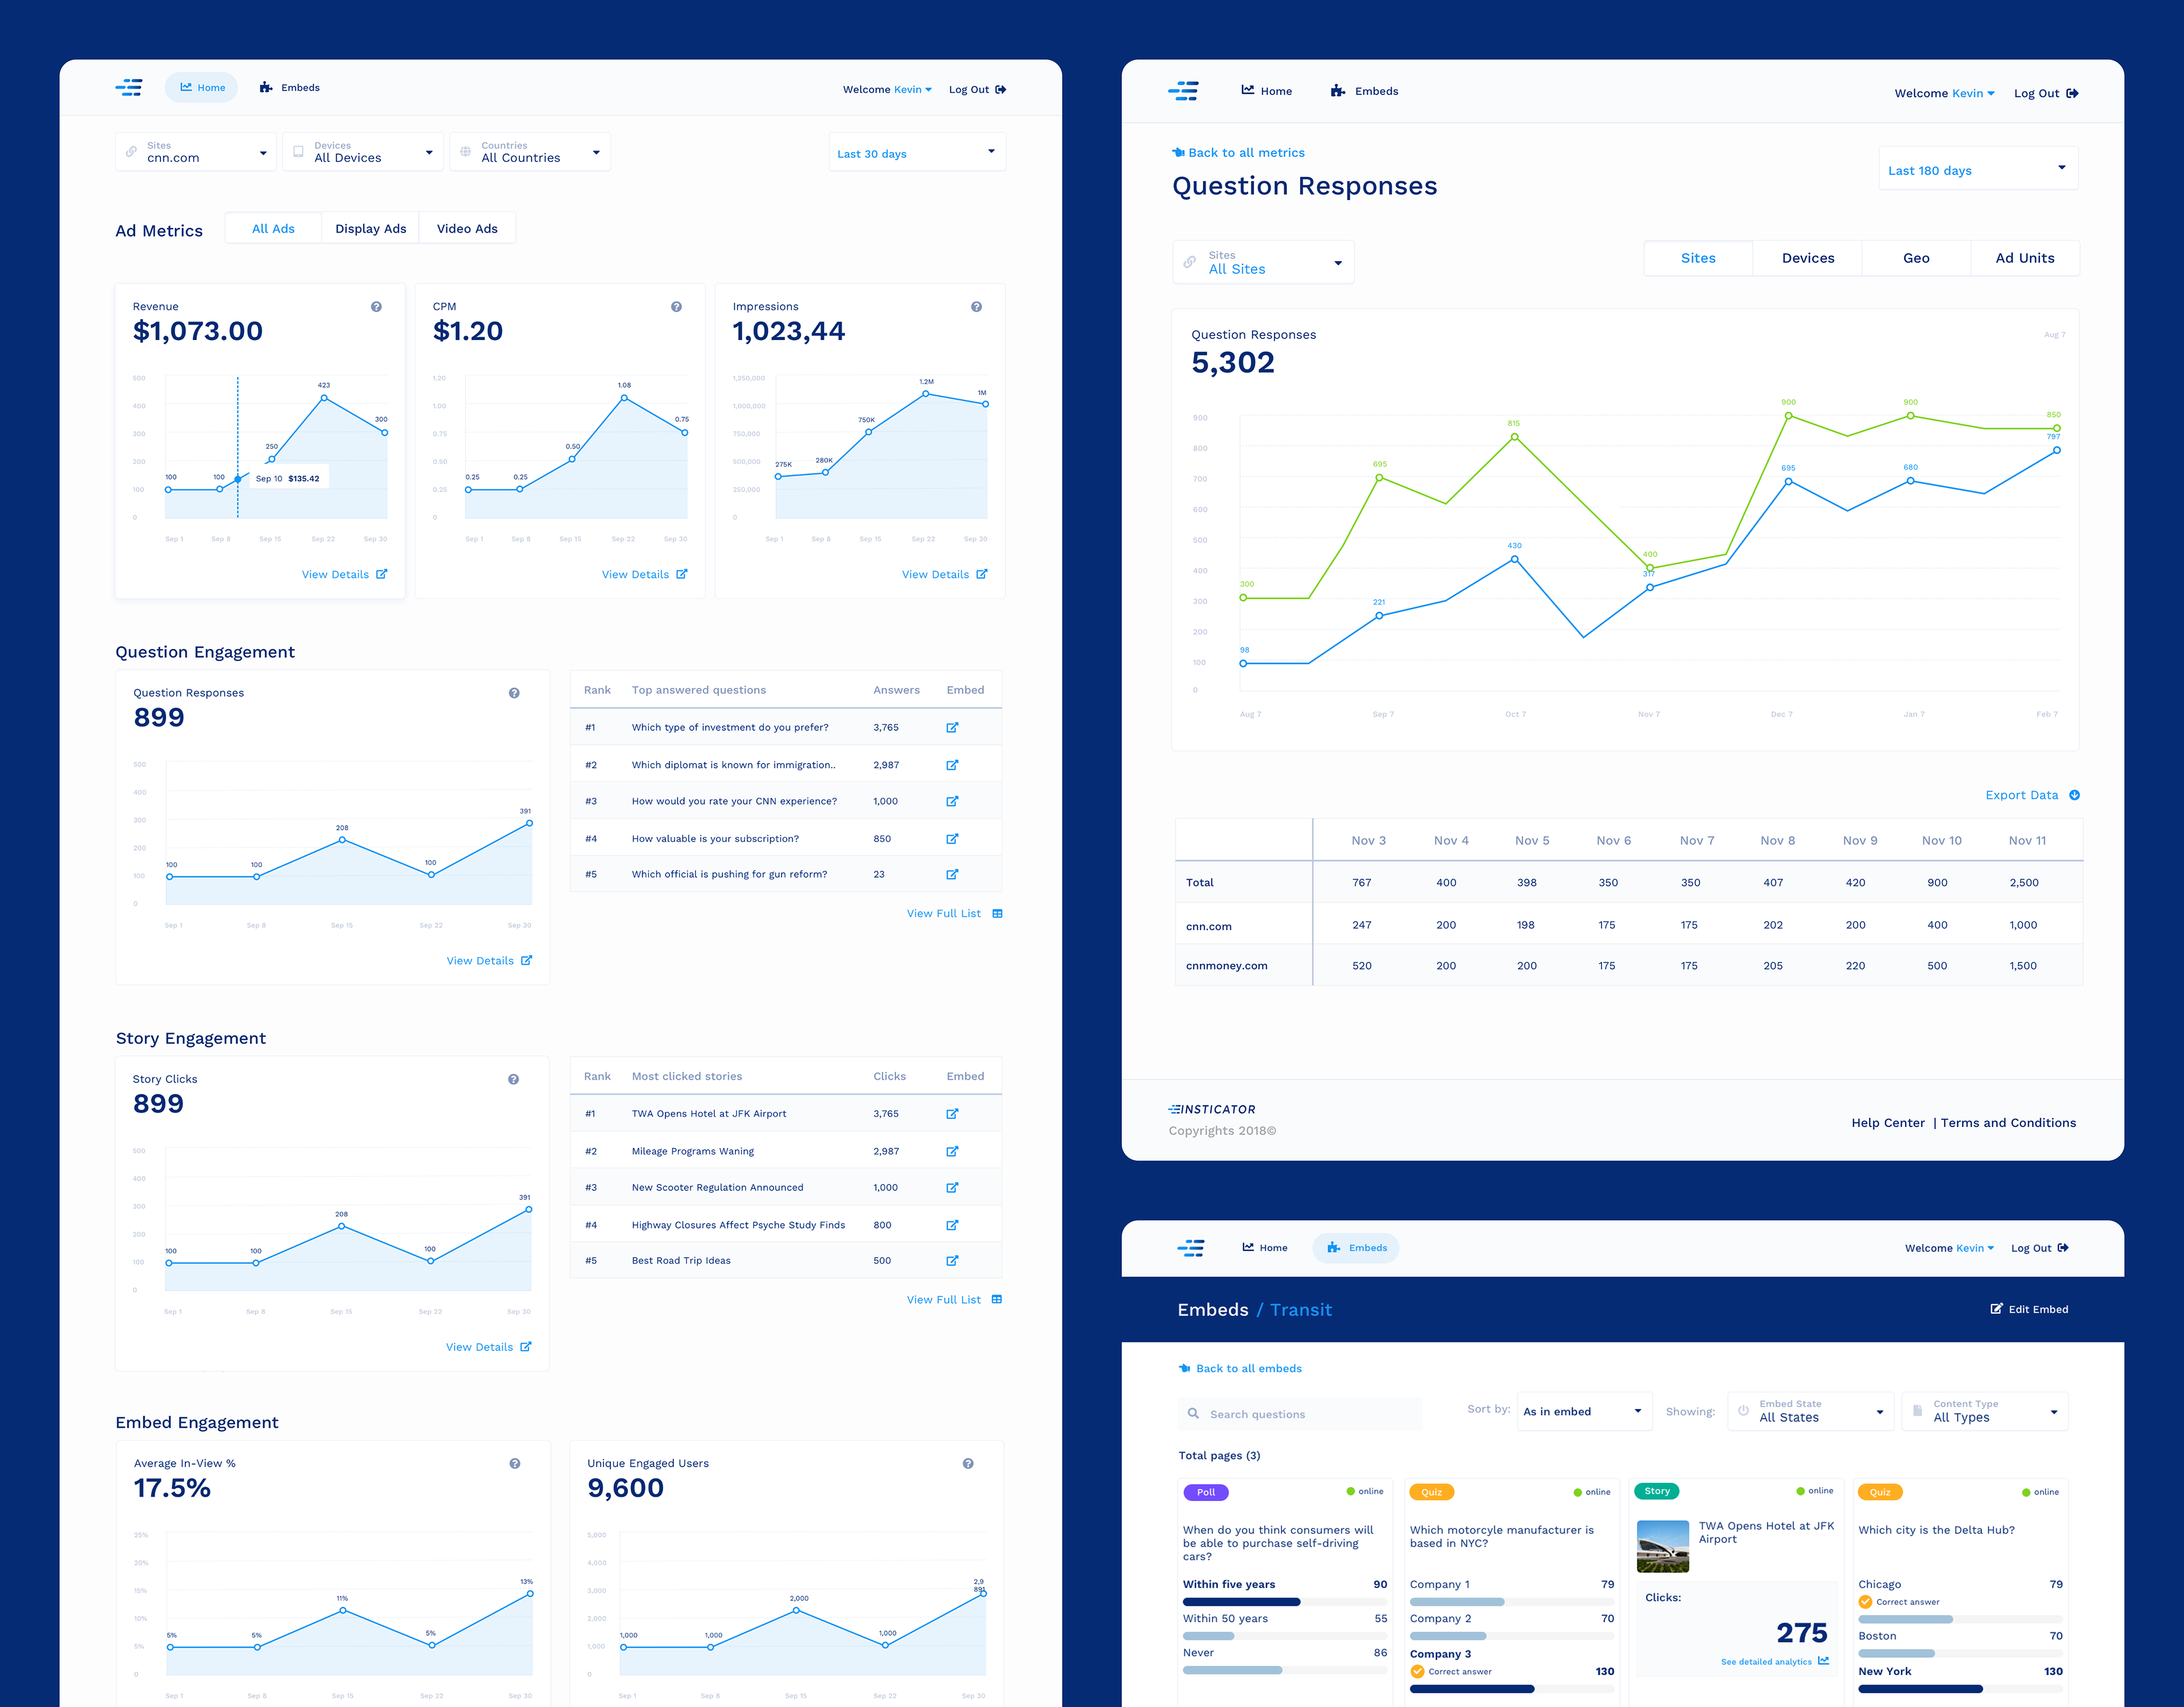
Task: Open embed icon for New Scooter Regulation row
Action: [952, 1188]
